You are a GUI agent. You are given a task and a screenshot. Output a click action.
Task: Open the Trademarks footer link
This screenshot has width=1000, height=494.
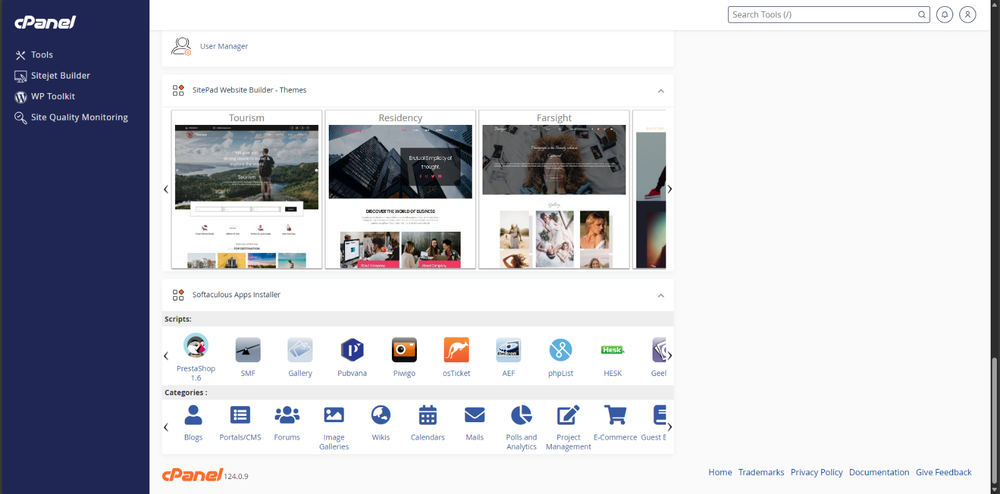pos(761,472)
